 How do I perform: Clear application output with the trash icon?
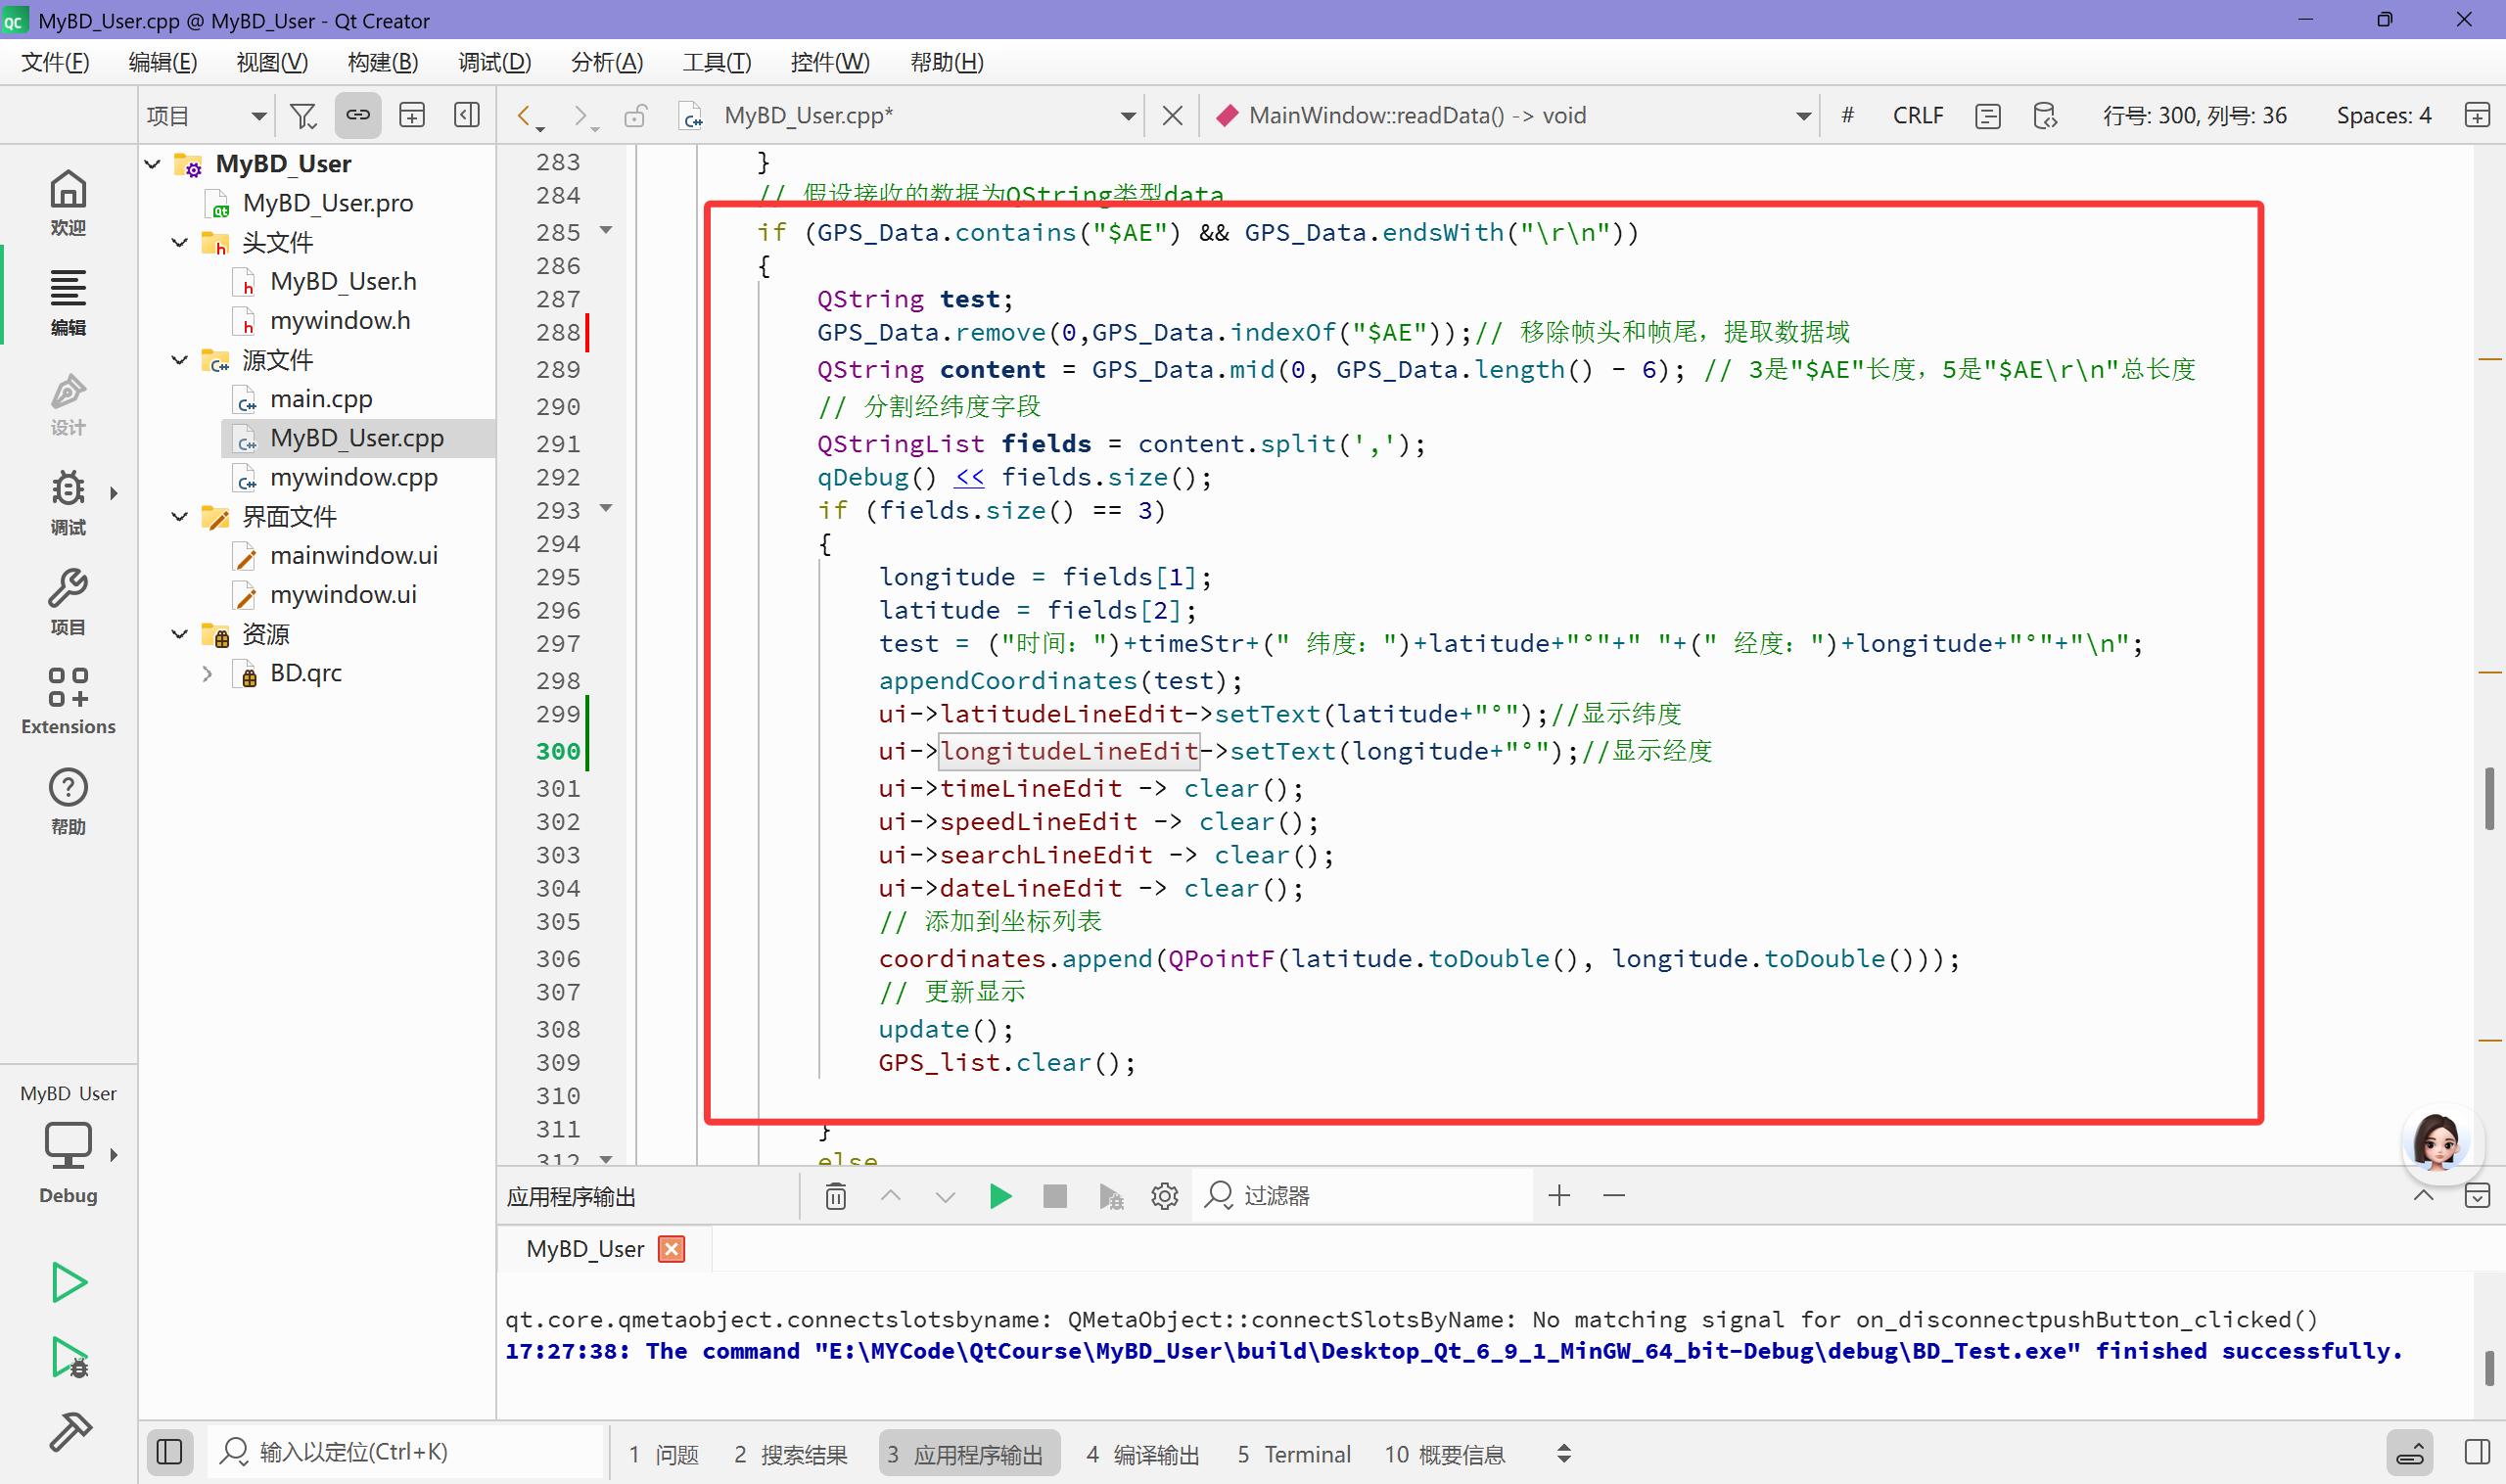pos(836,1196)
